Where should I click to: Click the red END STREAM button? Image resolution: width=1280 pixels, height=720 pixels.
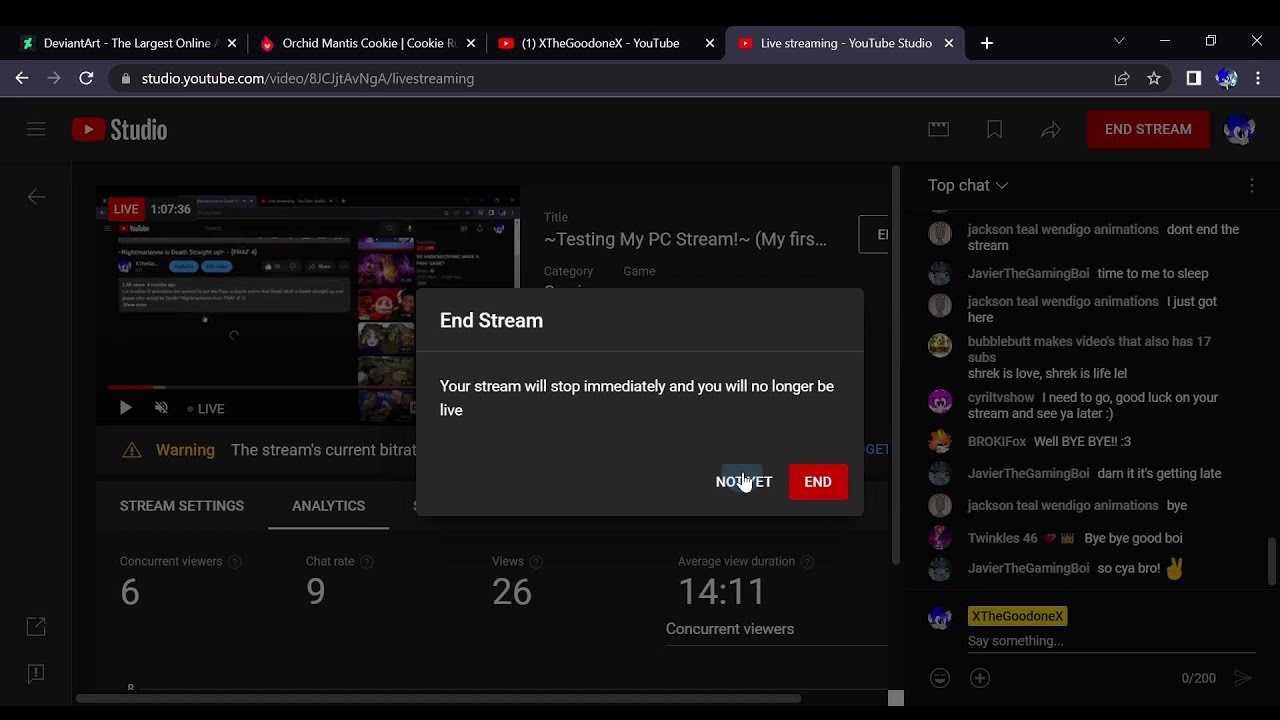point(1148,129)
